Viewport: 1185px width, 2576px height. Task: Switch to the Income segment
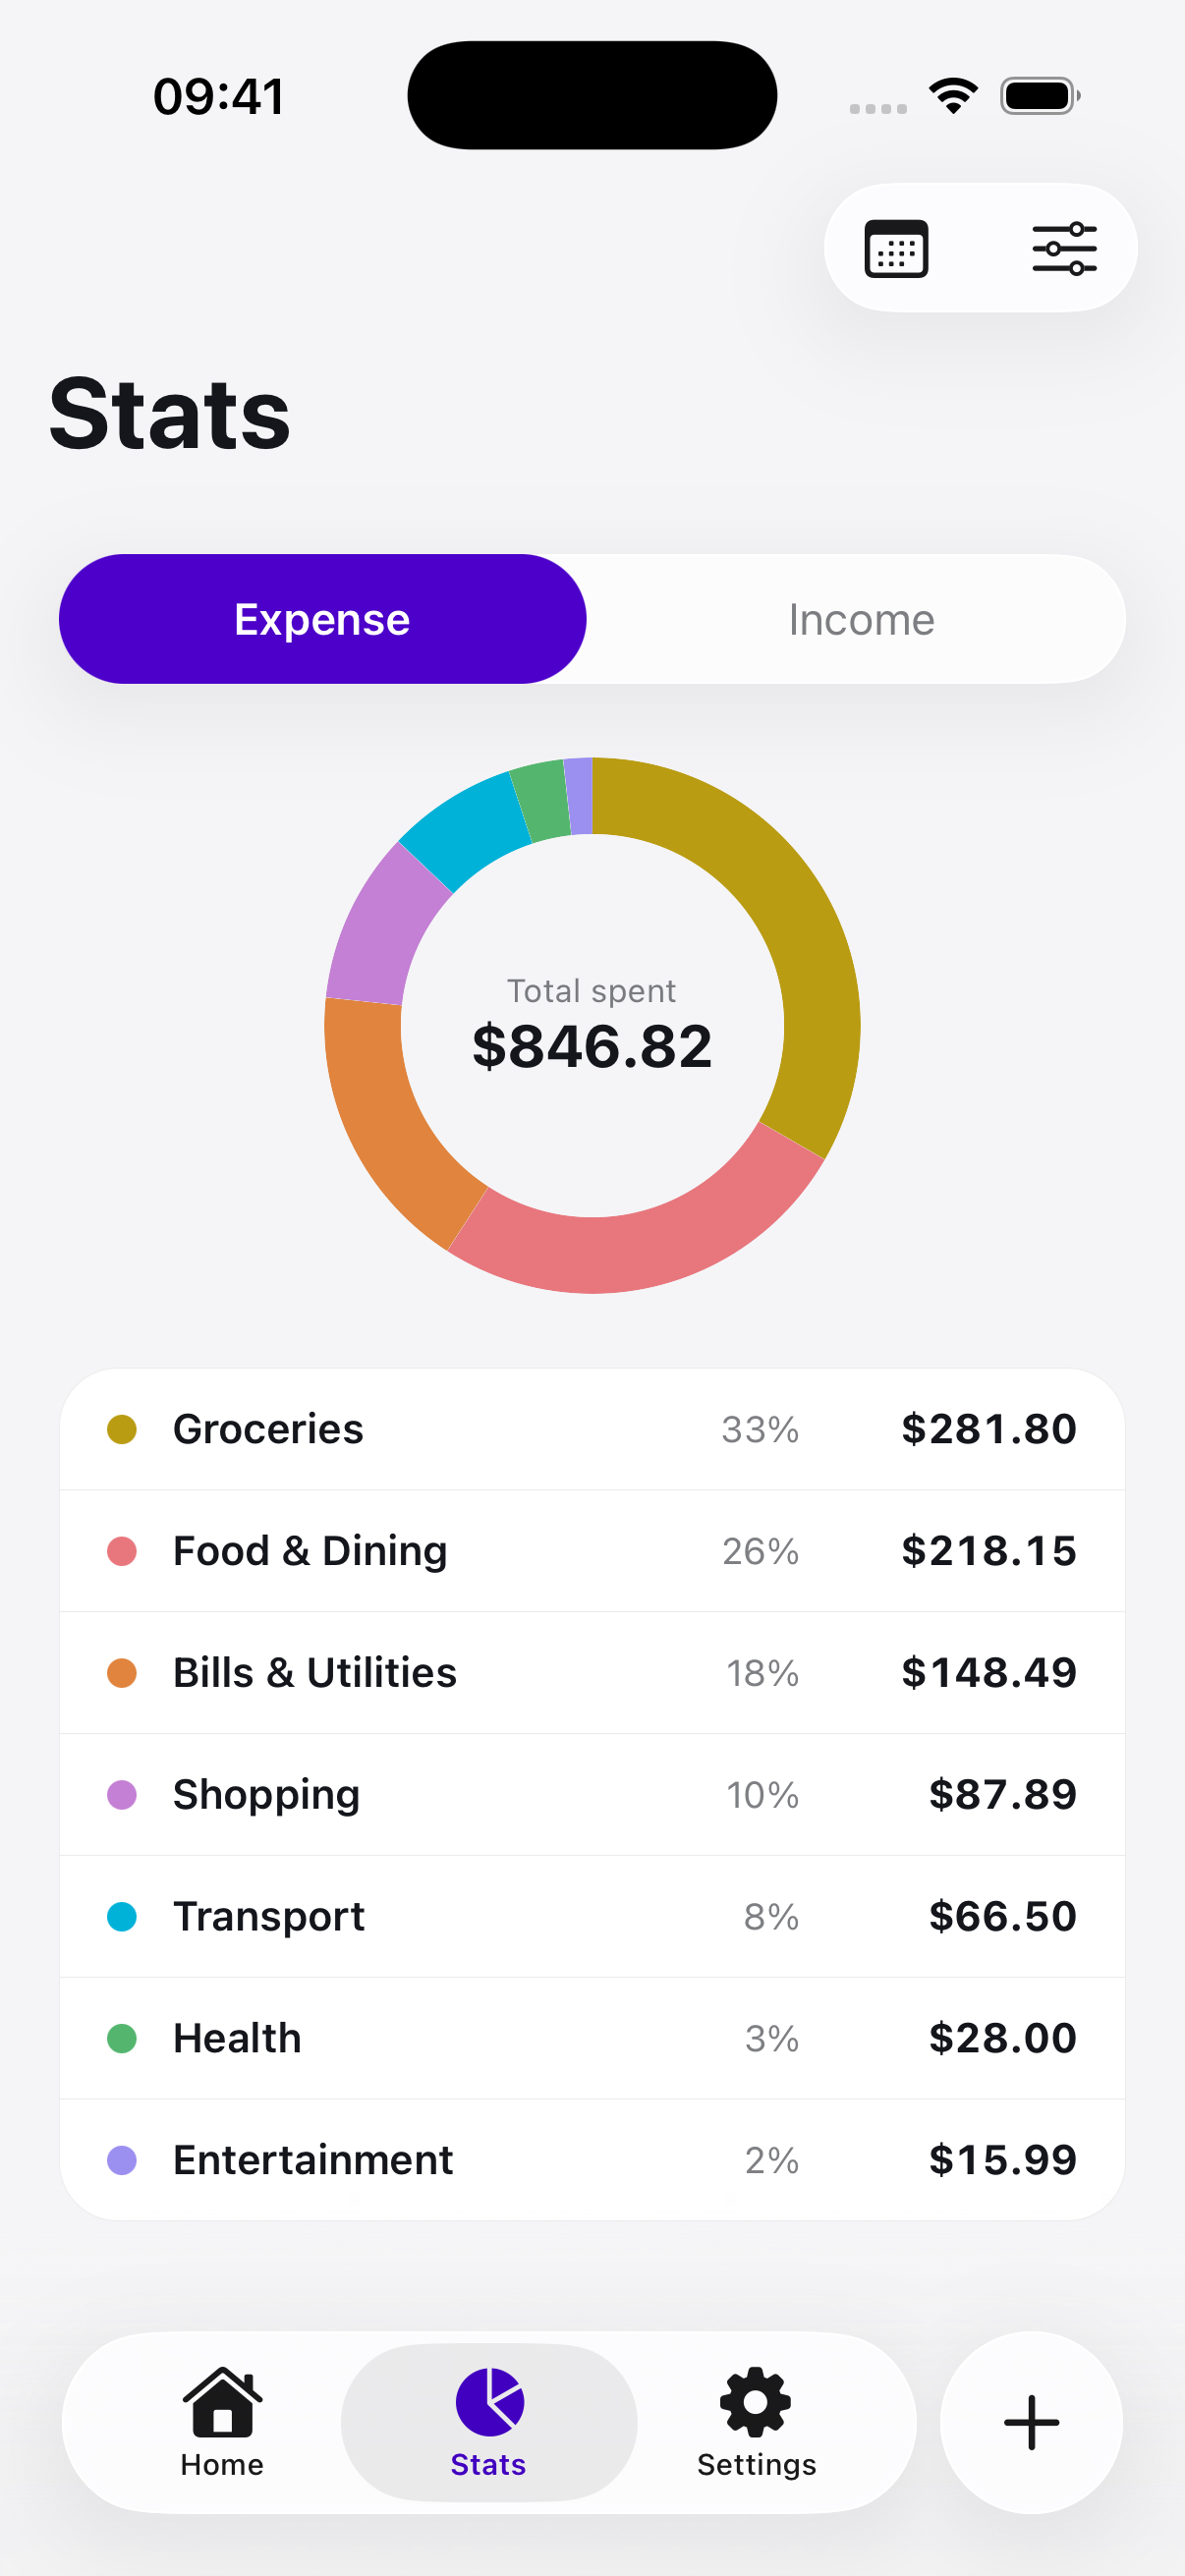(861, 619)
